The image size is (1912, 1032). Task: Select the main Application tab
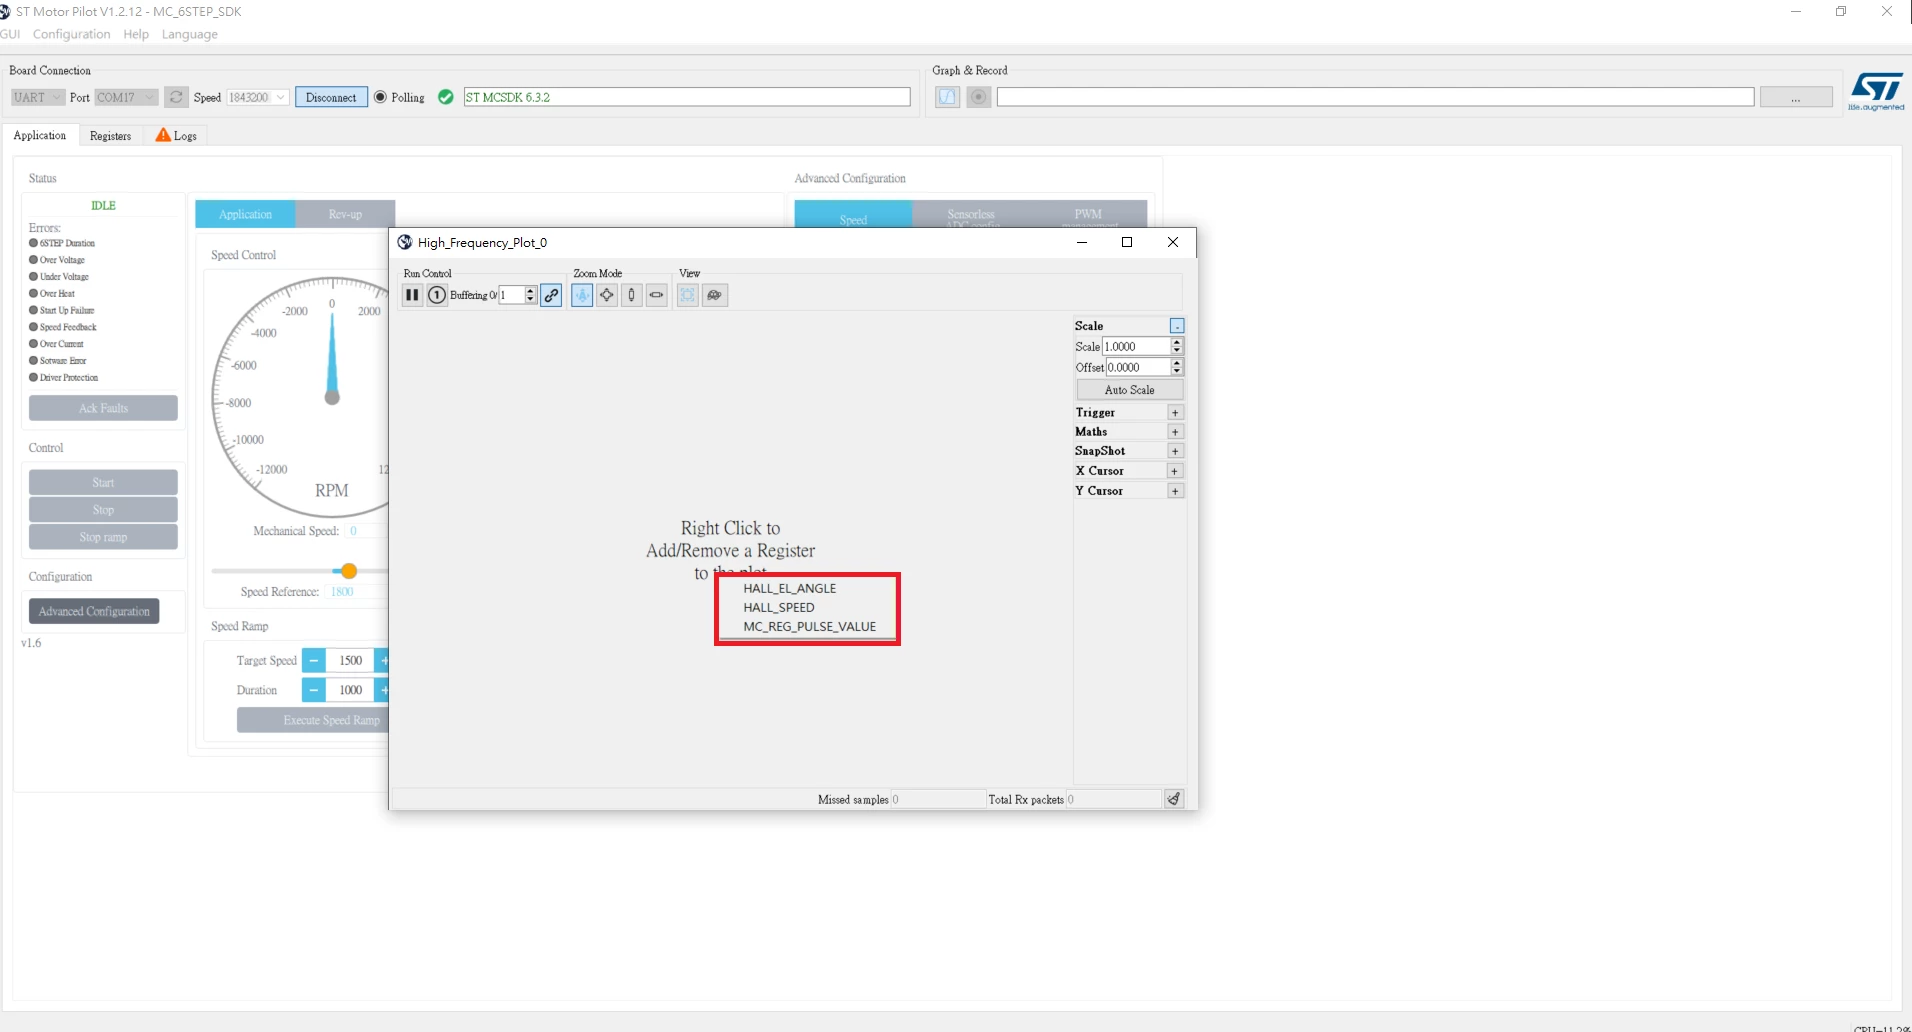[x=40, y=135]
